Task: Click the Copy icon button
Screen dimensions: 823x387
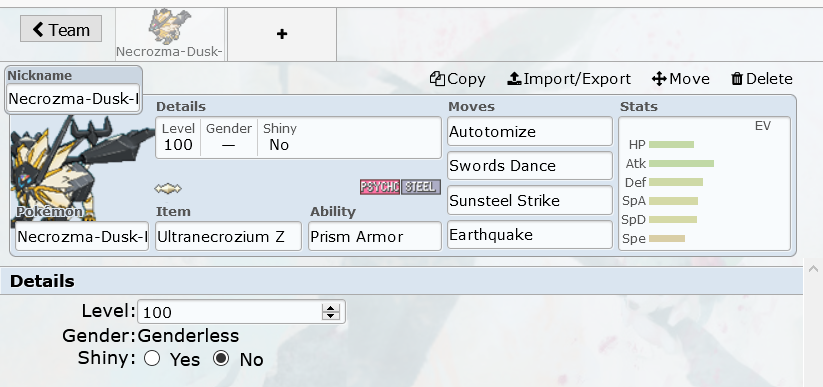Action: (457, 79)
